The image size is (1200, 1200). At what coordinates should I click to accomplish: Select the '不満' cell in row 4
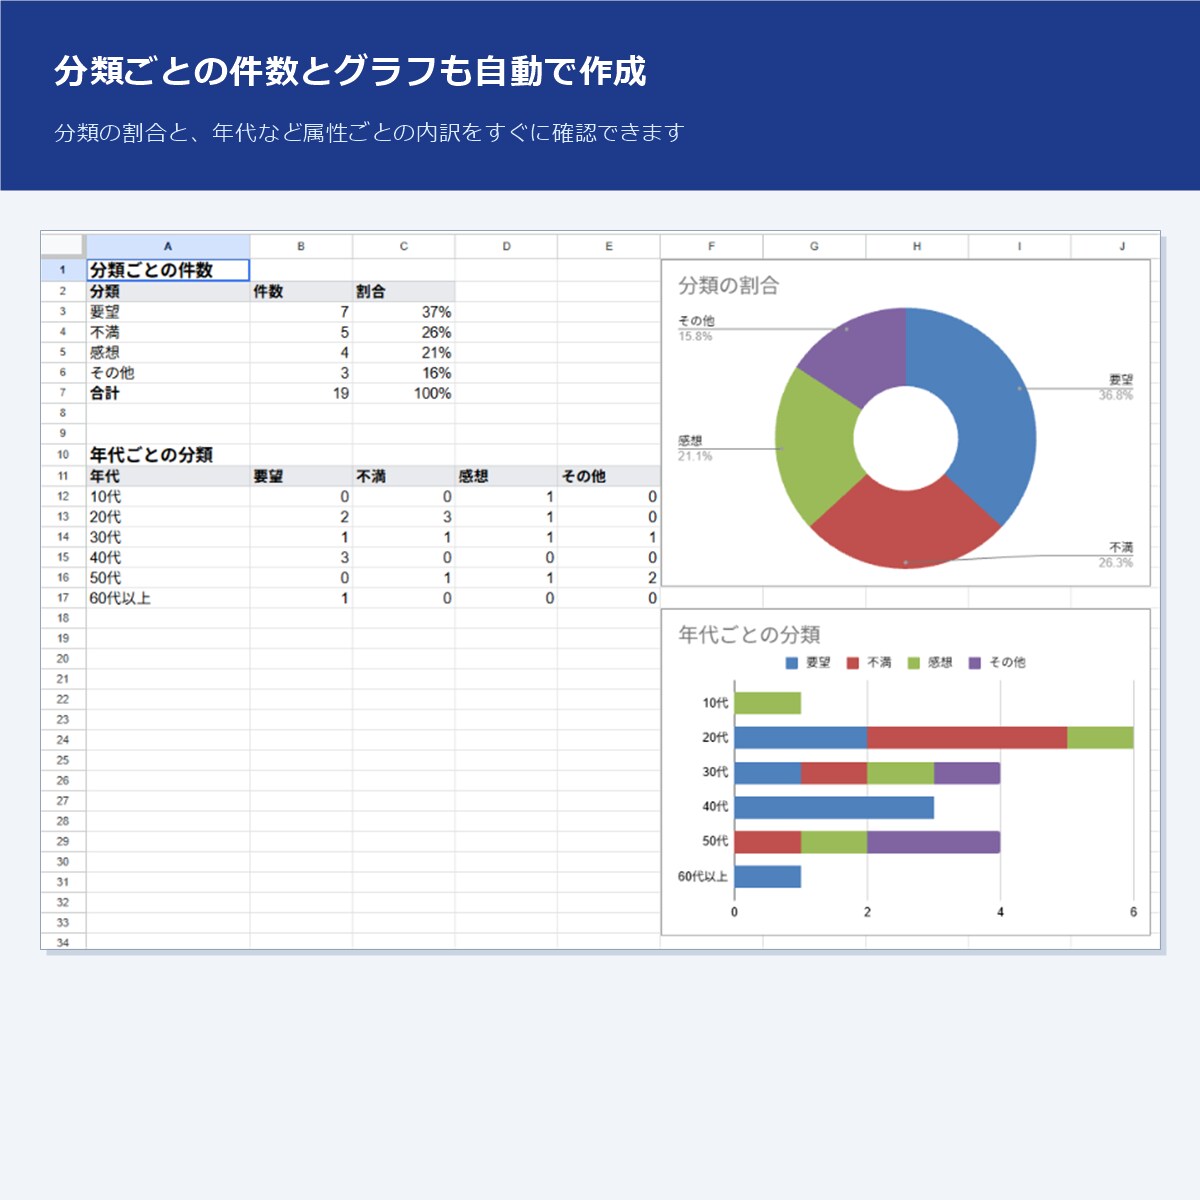coord(168,332)
